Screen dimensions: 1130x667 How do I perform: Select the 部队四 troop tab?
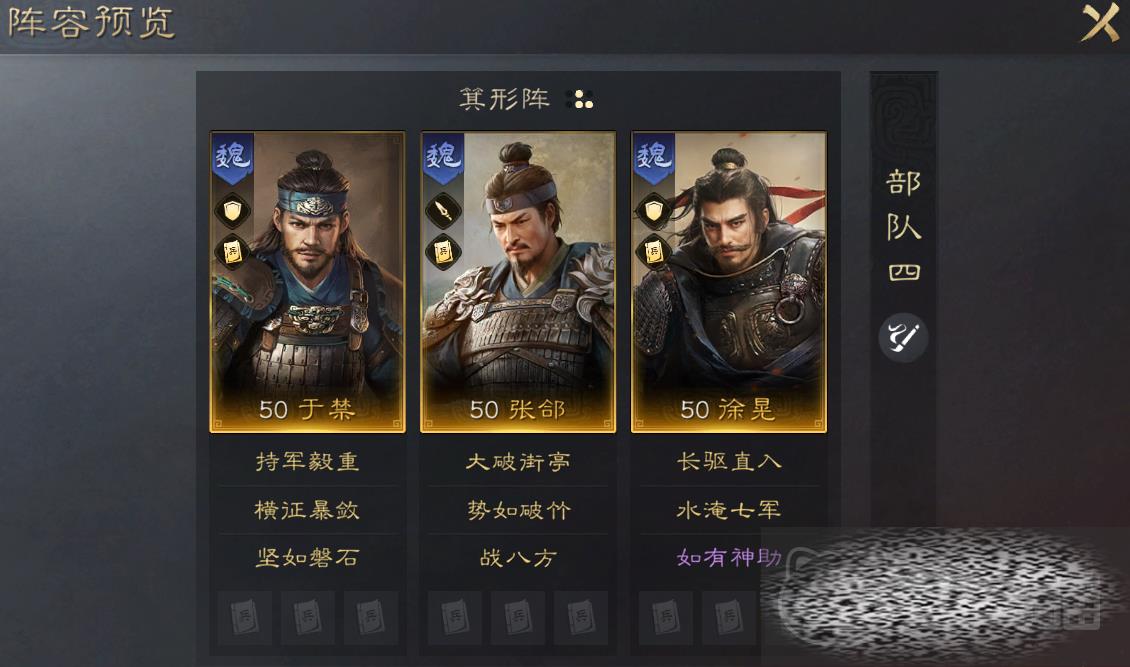903,225
